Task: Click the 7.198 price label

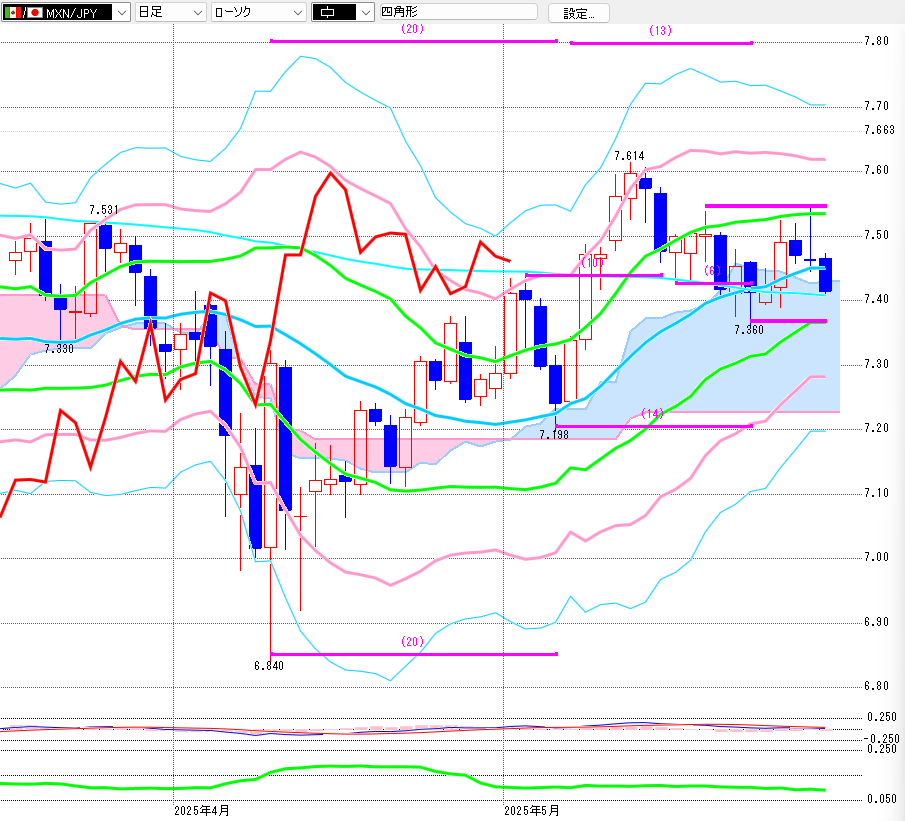Action: coord(554,434)
